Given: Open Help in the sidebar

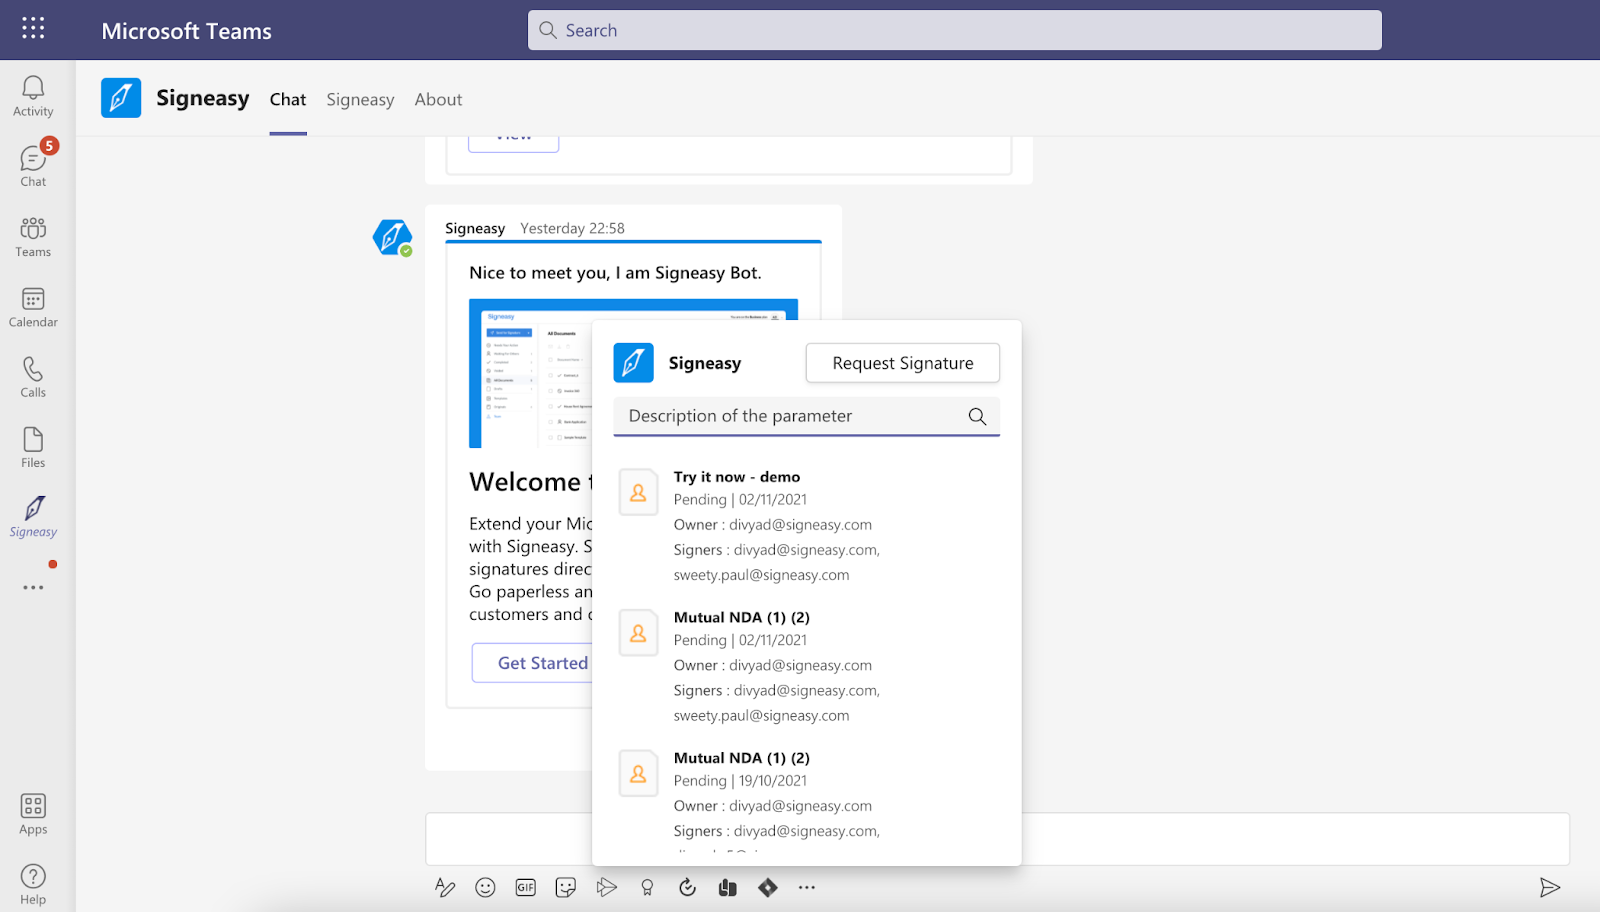Looking at the screenshot, I should (33, 884).
